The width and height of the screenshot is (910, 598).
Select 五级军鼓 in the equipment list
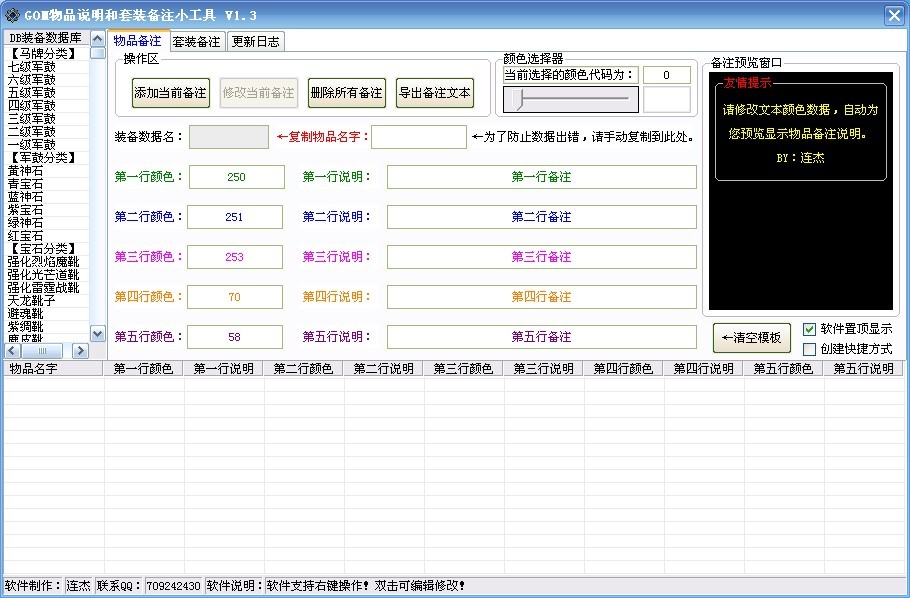point(32,93)
